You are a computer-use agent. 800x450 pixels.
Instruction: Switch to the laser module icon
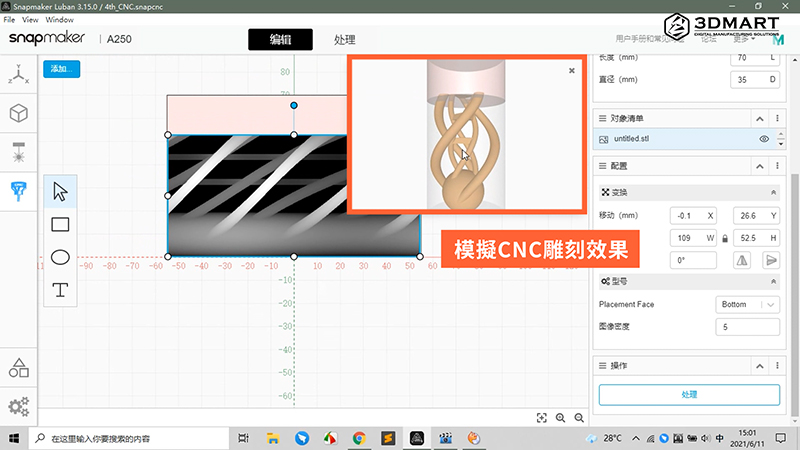(x=18, y=152)
